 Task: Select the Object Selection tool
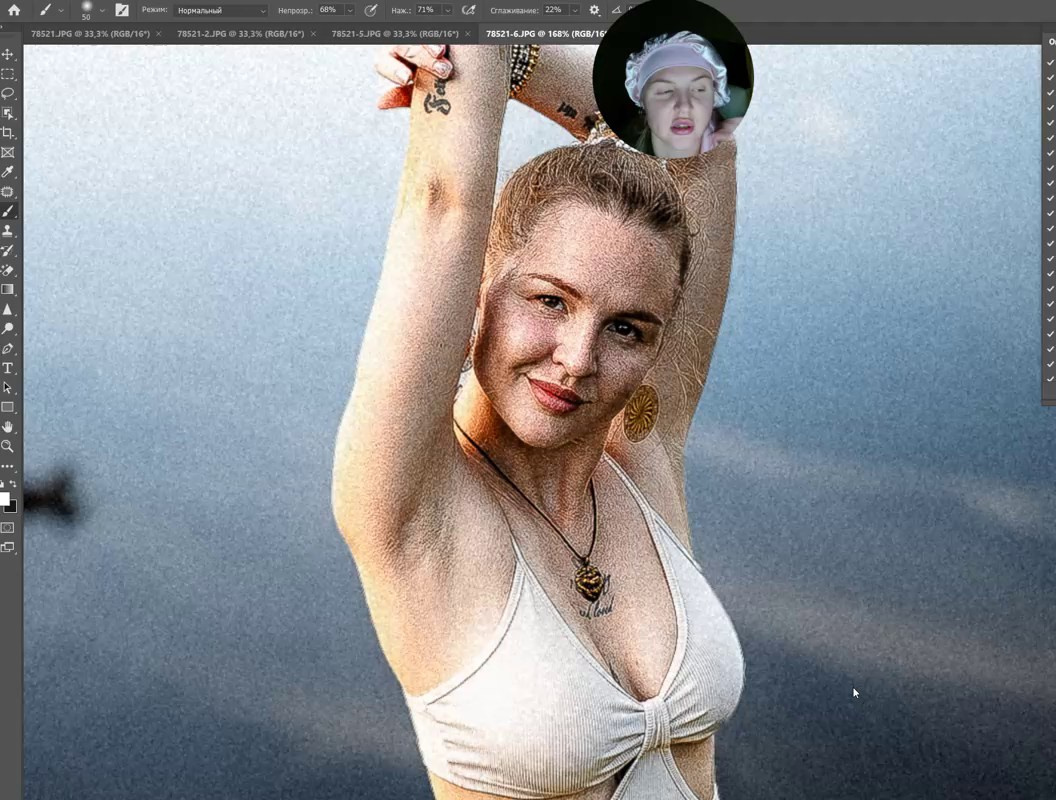[7, 113]
